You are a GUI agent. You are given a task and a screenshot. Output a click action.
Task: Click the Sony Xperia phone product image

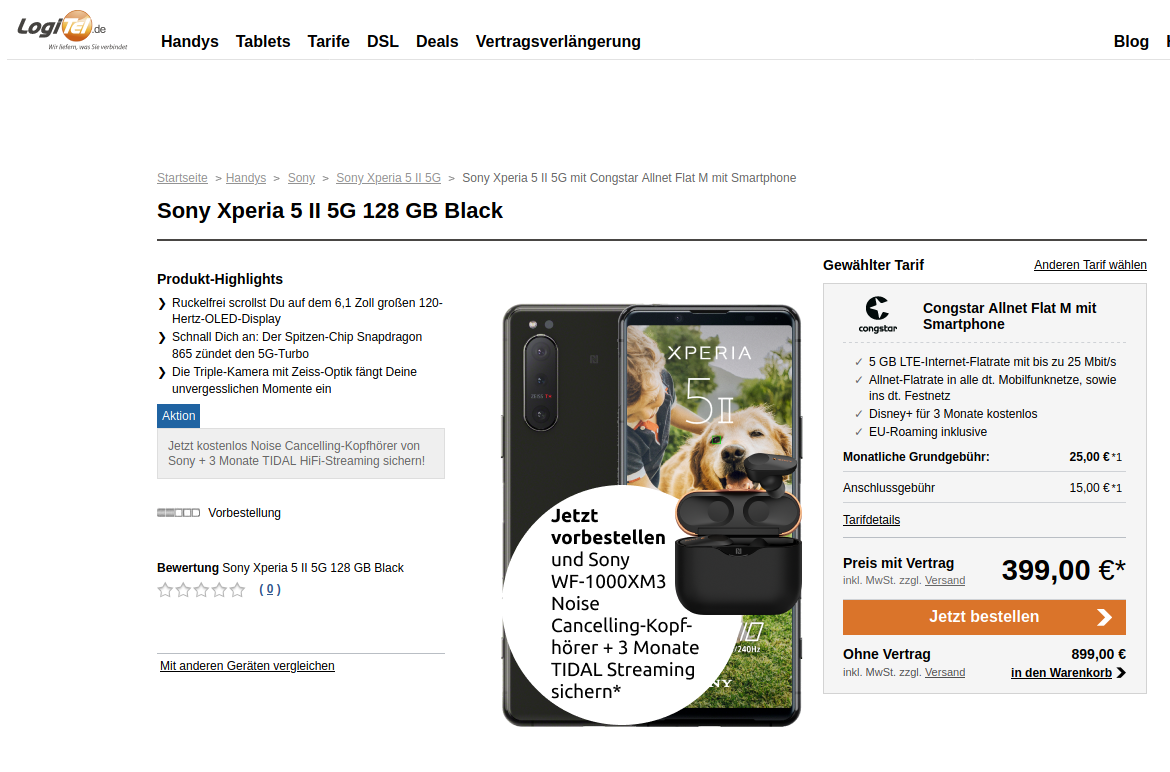pos(651,515)
